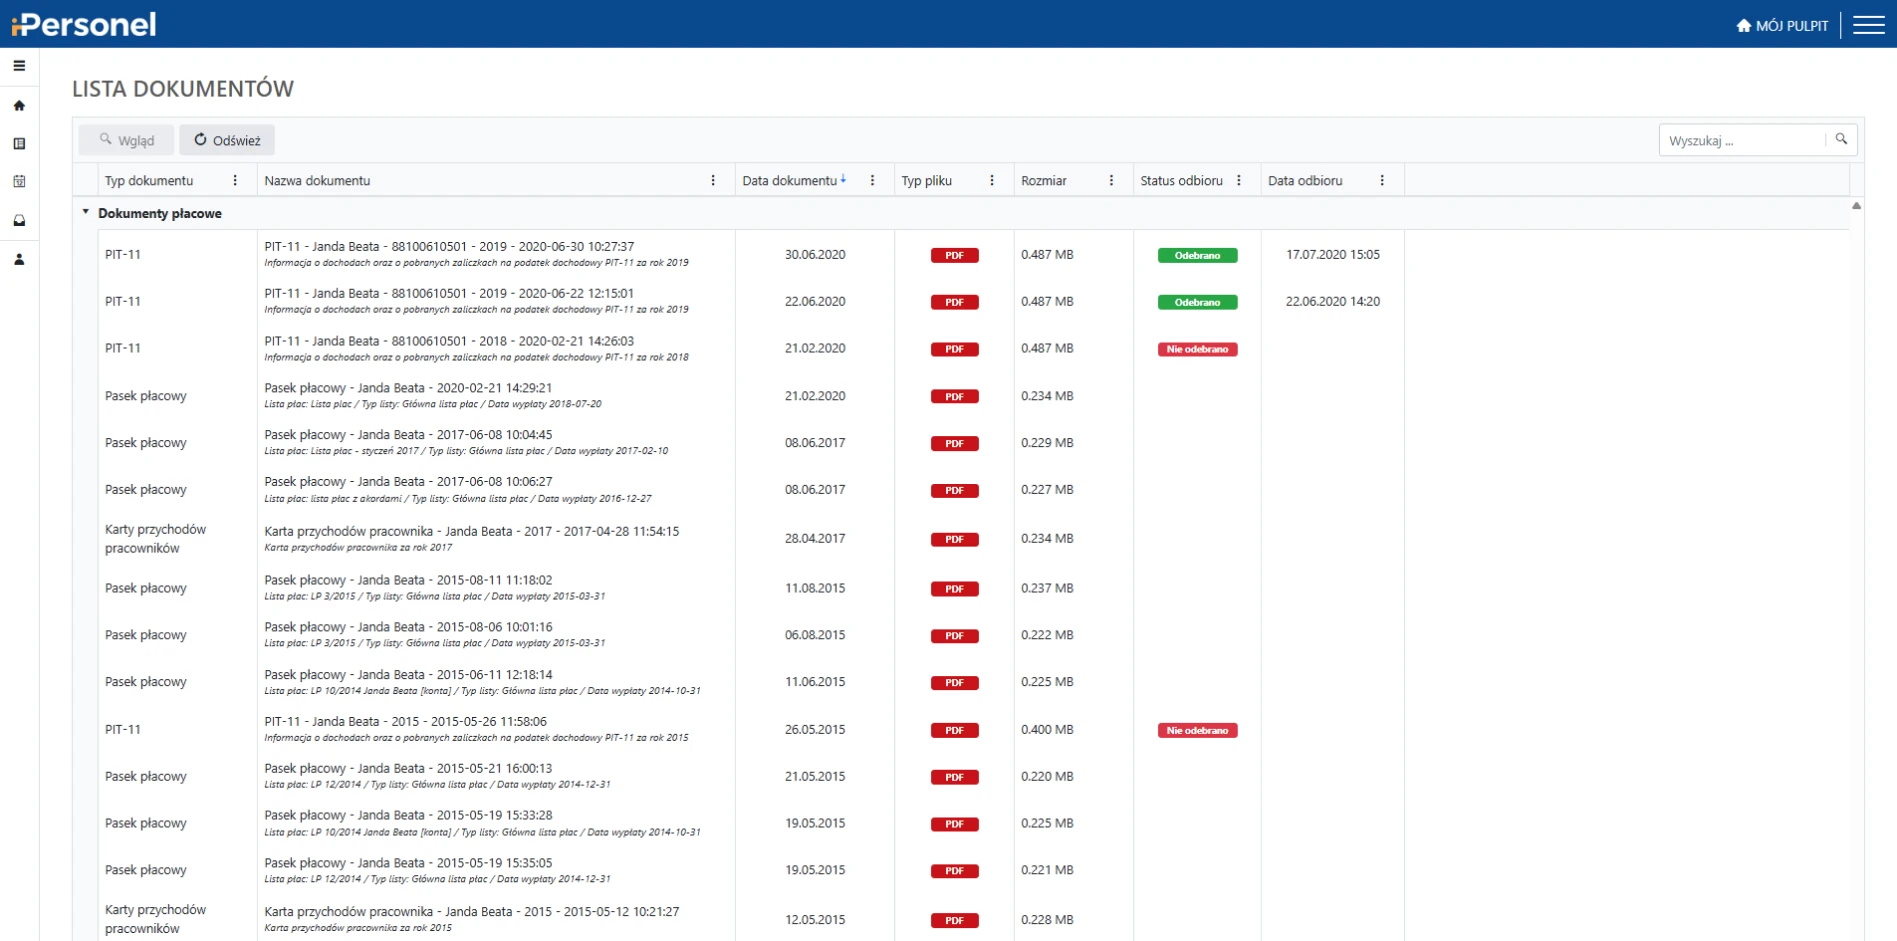This screenshot has width=1897, height=941.
Task: Click the Wgląd preview button
Action: (126, 140)
